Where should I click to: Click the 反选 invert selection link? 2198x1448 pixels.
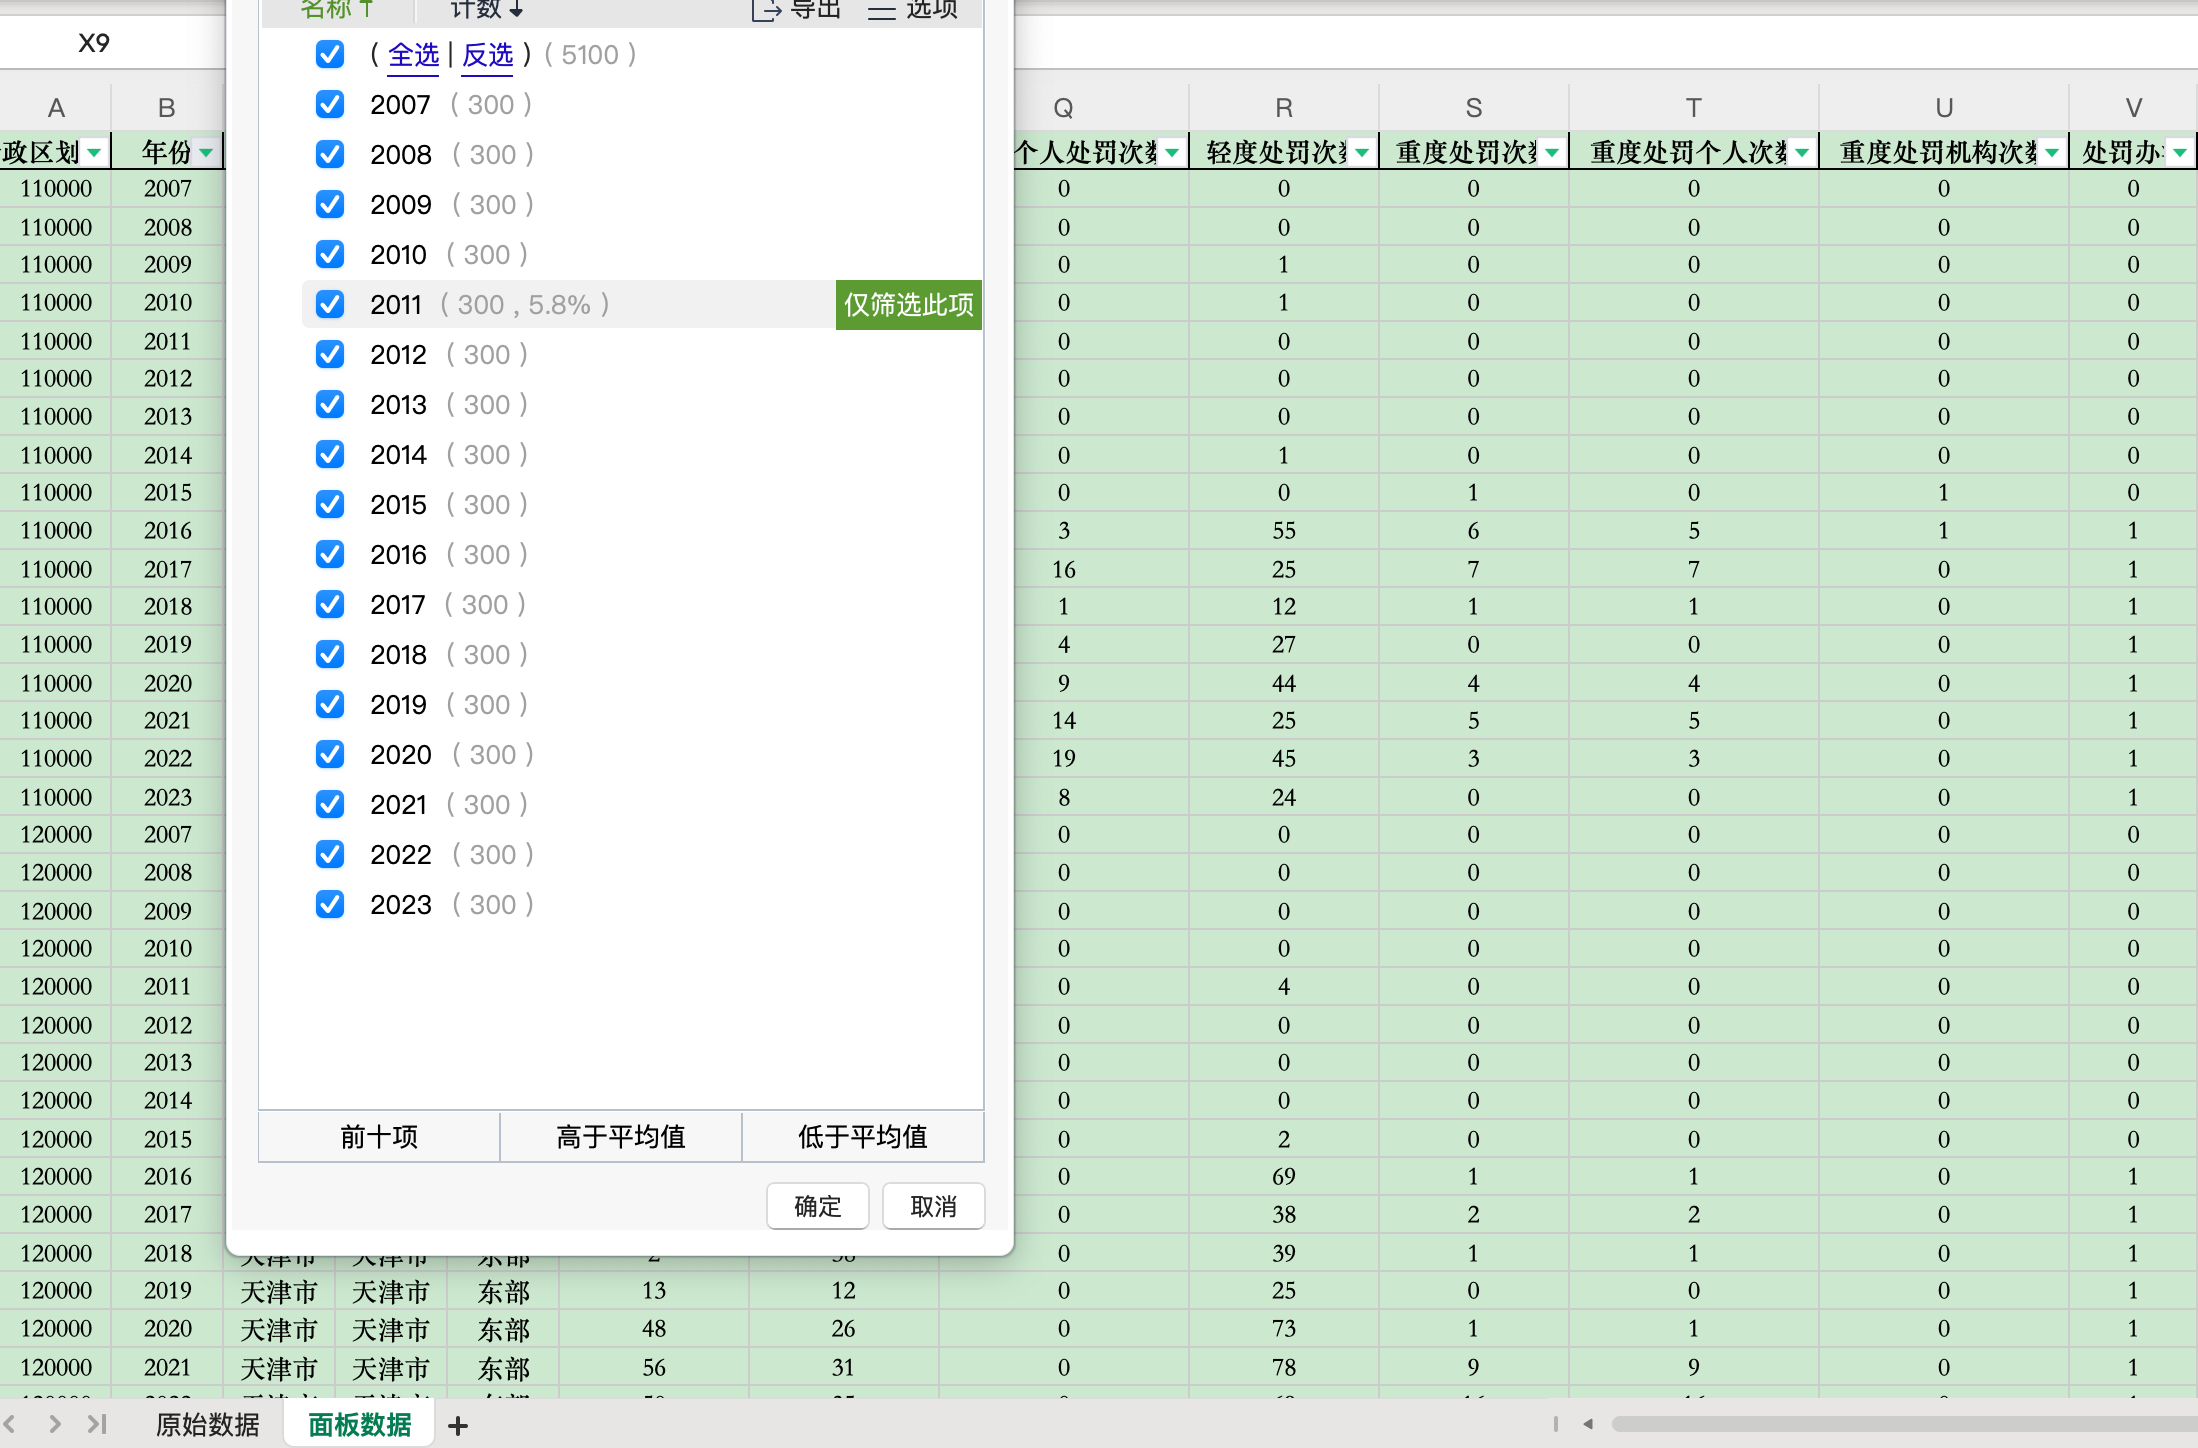click(487, 55)
